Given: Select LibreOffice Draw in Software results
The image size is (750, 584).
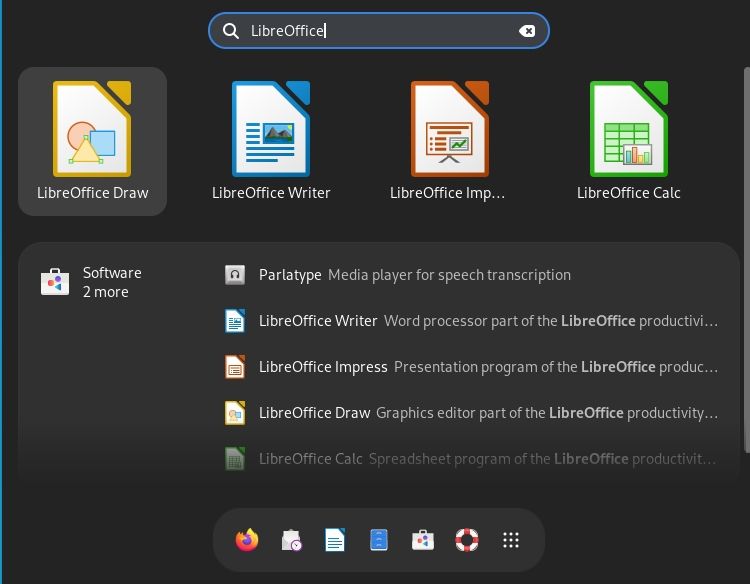Looking at the screenshot, I should coord(471,413).
